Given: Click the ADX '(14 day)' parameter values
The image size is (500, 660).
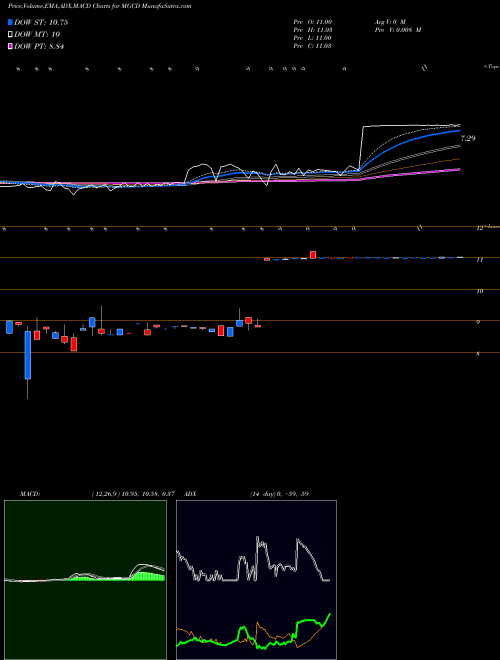Looking at the screenshot, I should tap(263, 494).
